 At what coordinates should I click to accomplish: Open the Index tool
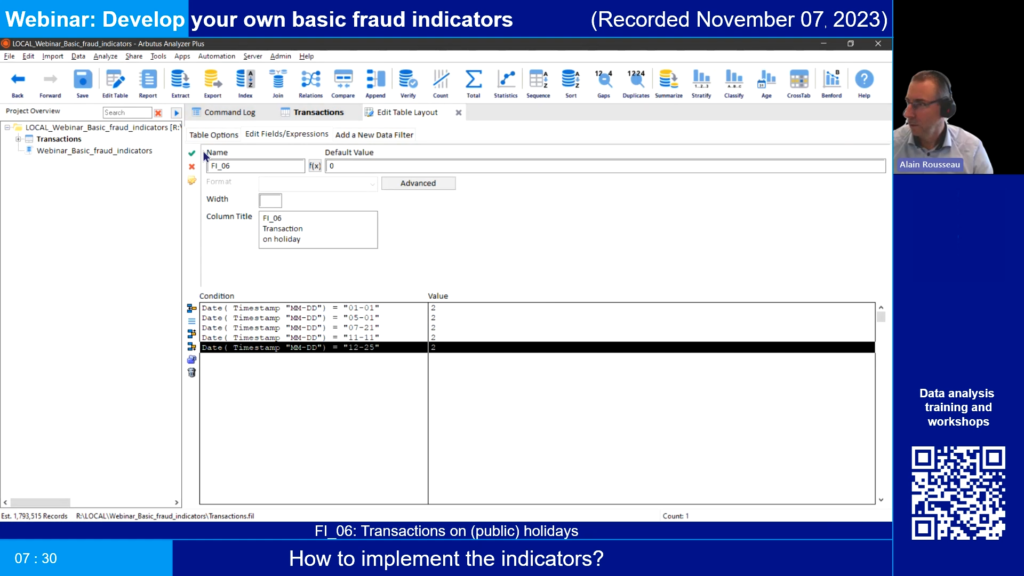245,84
